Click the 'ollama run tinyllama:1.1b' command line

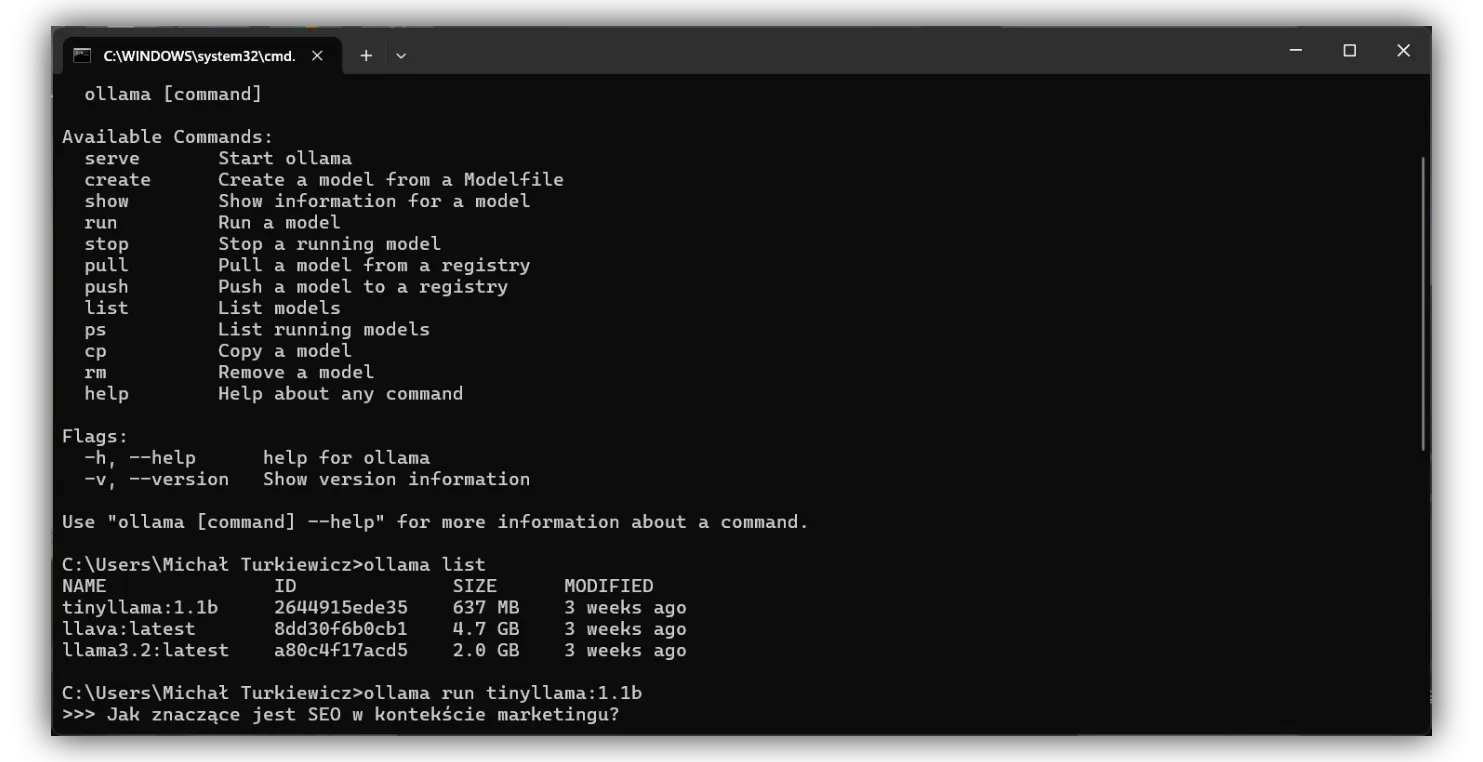click(x=352, y=693)
